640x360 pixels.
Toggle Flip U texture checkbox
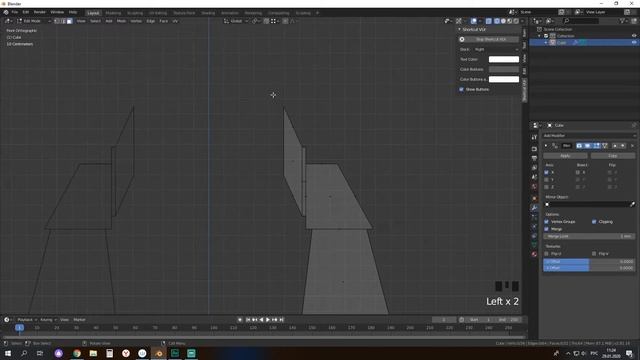point(547,253)
